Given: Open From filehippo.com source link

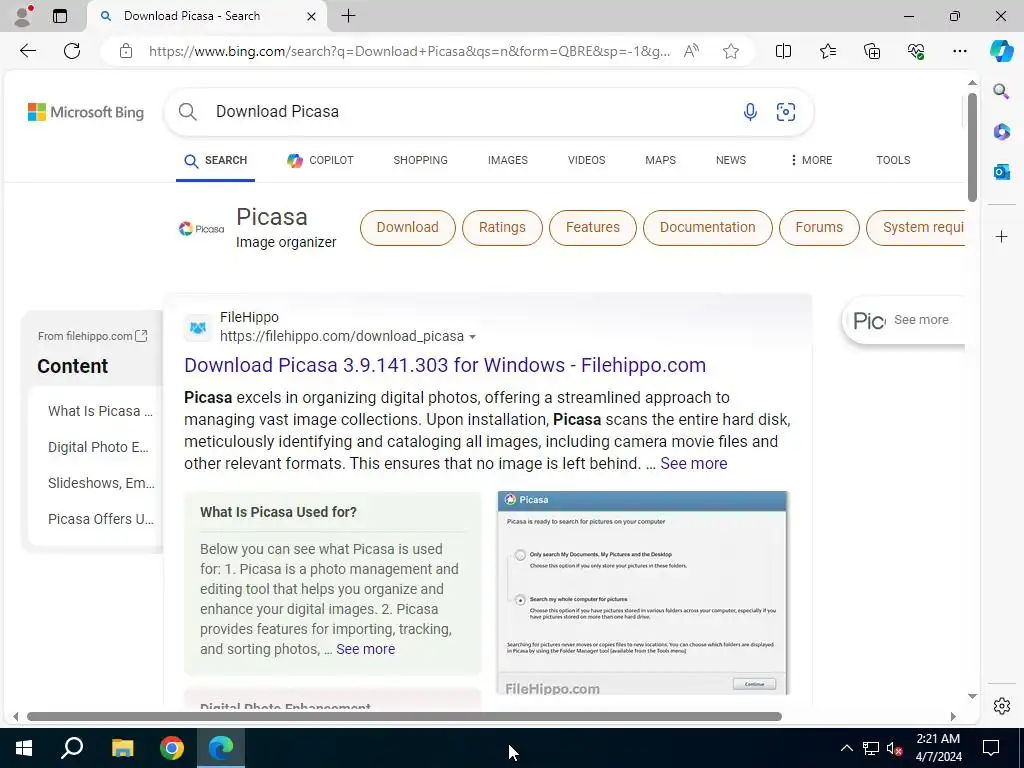Looking at the screenshot, I should click(92, 336).
